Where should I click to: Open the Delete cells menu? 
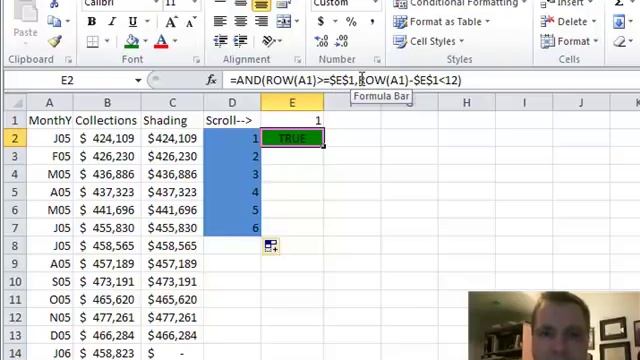click(569, 22)
